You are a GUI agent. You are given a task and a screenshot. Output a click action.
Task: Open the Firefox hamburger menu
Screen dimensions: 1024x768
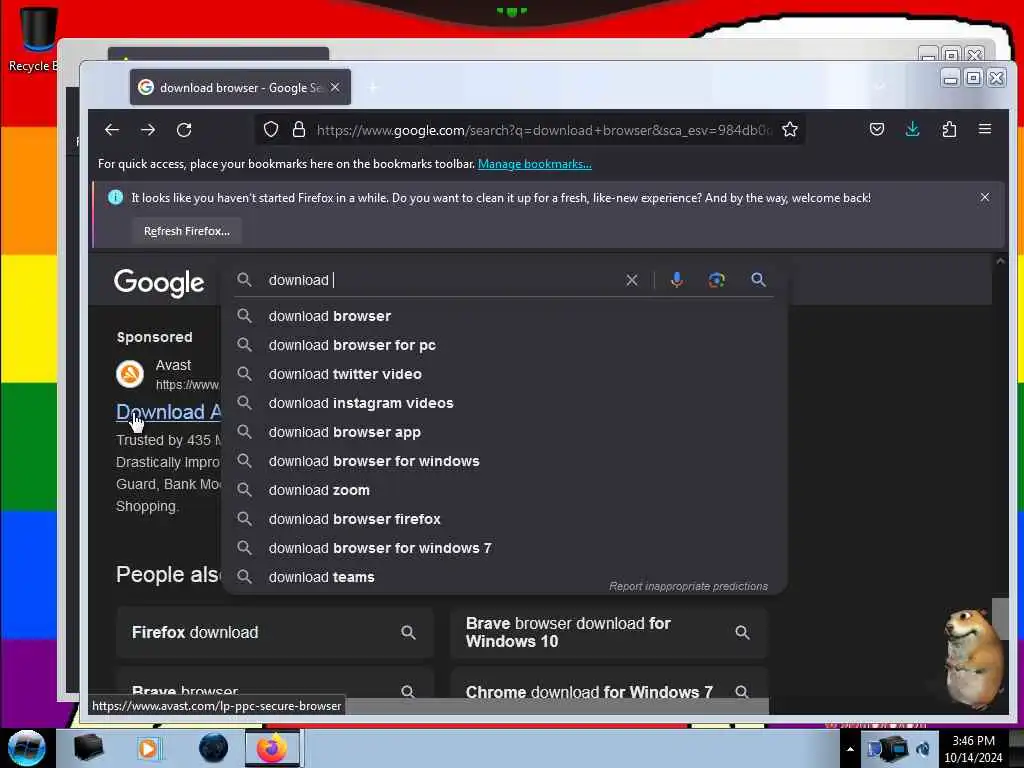[x=985, y=129]
